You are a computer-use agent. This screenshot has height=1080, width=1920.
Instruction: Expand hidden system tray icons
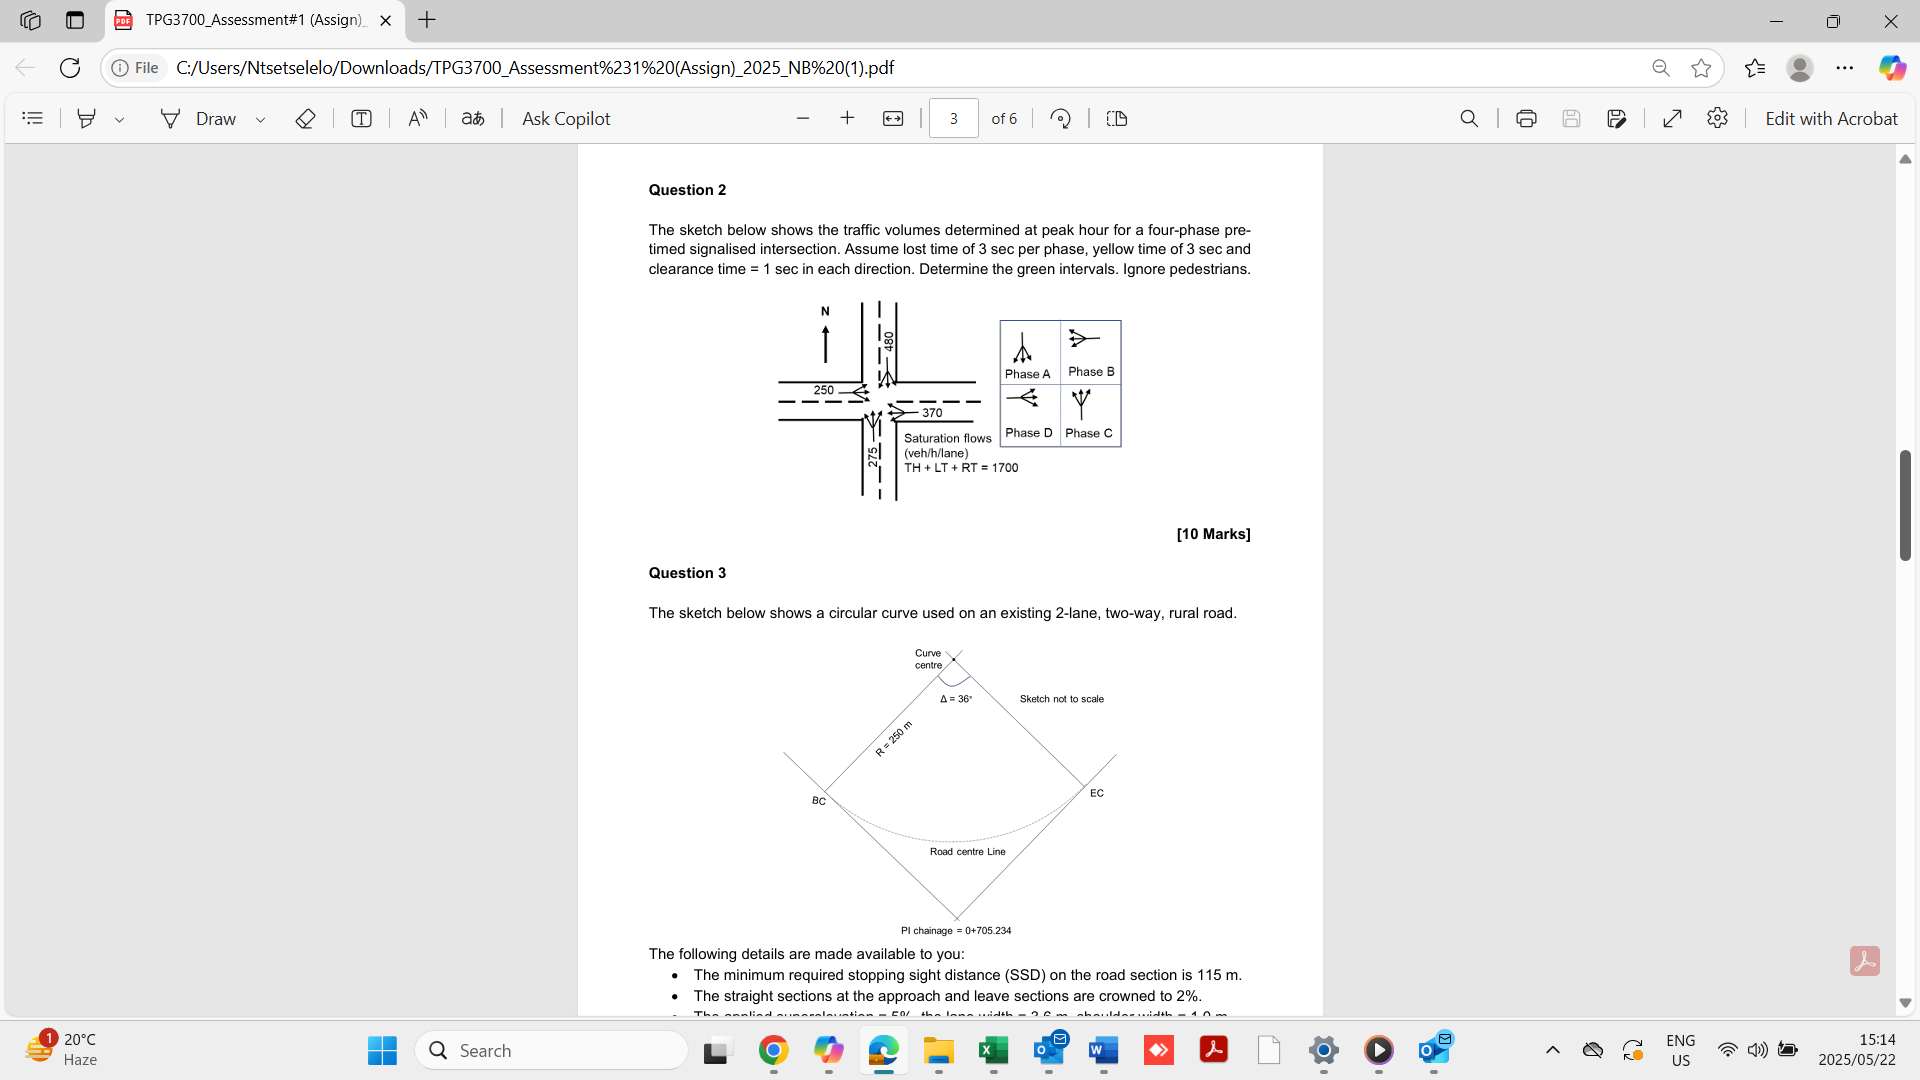click(x=1552, y=1050)
